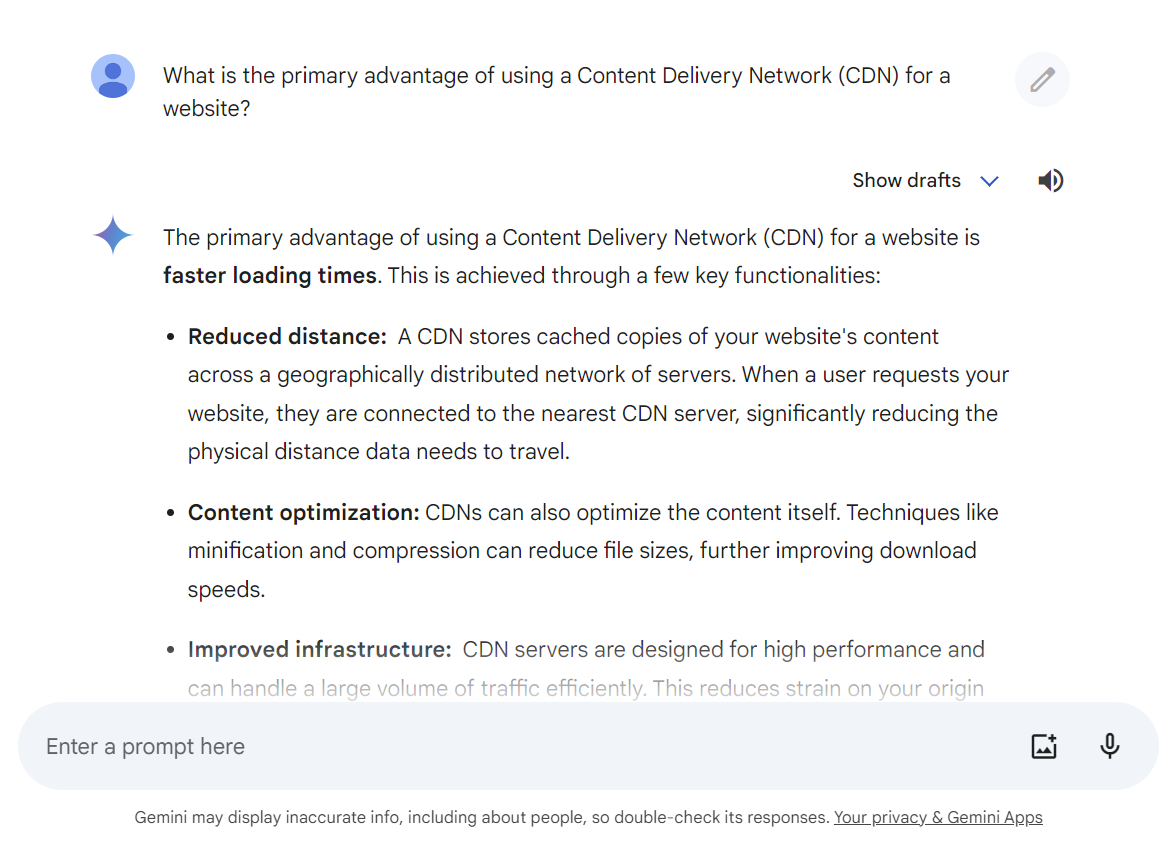This screenshot has height=842, width=1171.
Task: Click the 'Improved infrastructure:' bullet heading
Action: pyautogui.click(x=319, y=649)
